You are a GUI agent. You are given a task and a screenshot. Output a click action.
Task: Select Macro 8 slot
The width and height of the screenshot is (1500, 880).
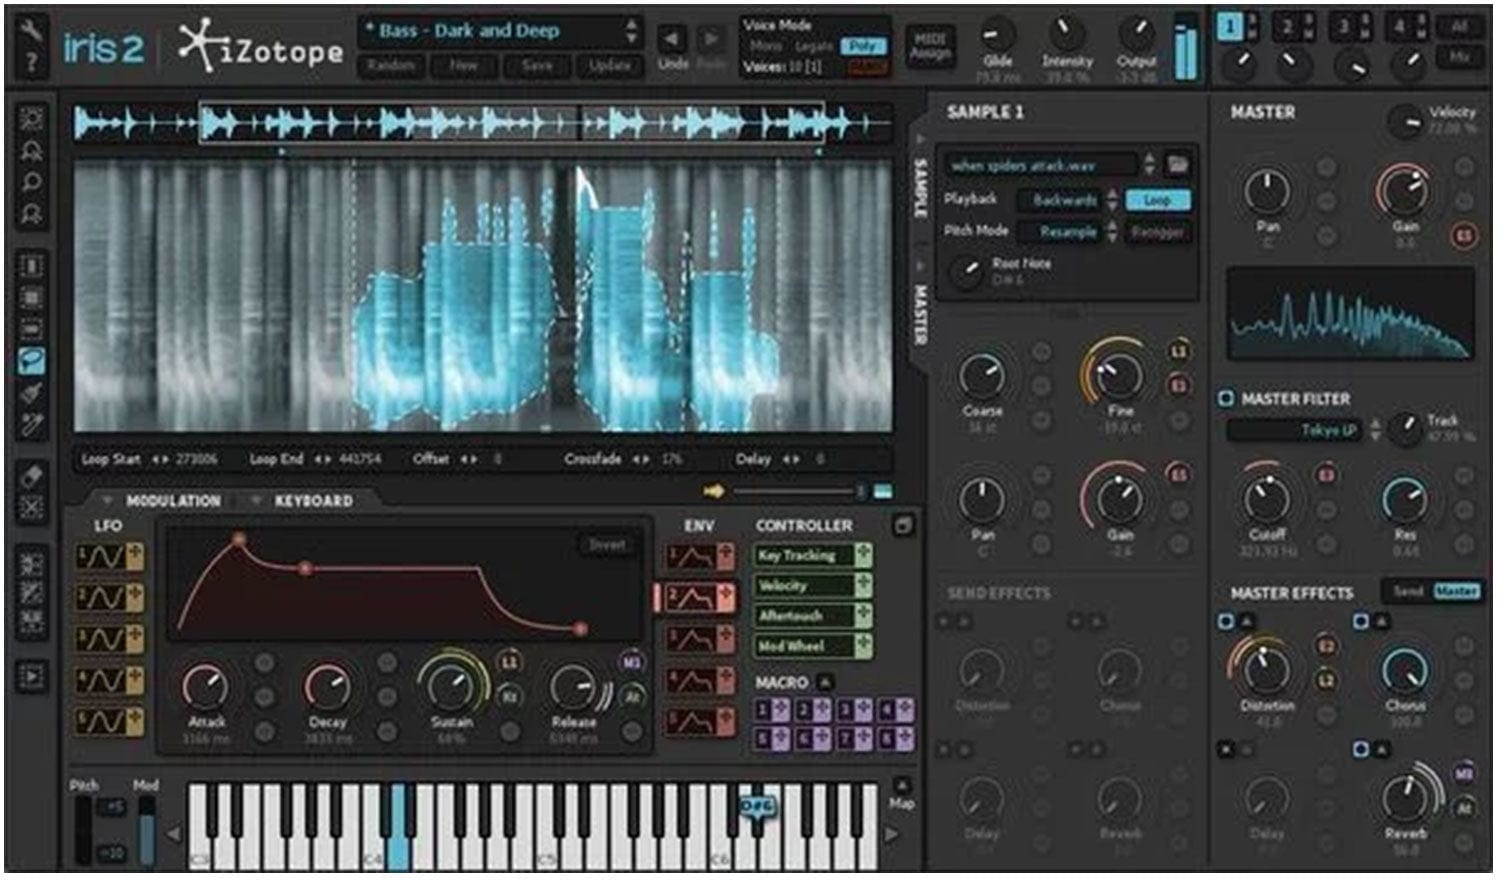point(896,739)
